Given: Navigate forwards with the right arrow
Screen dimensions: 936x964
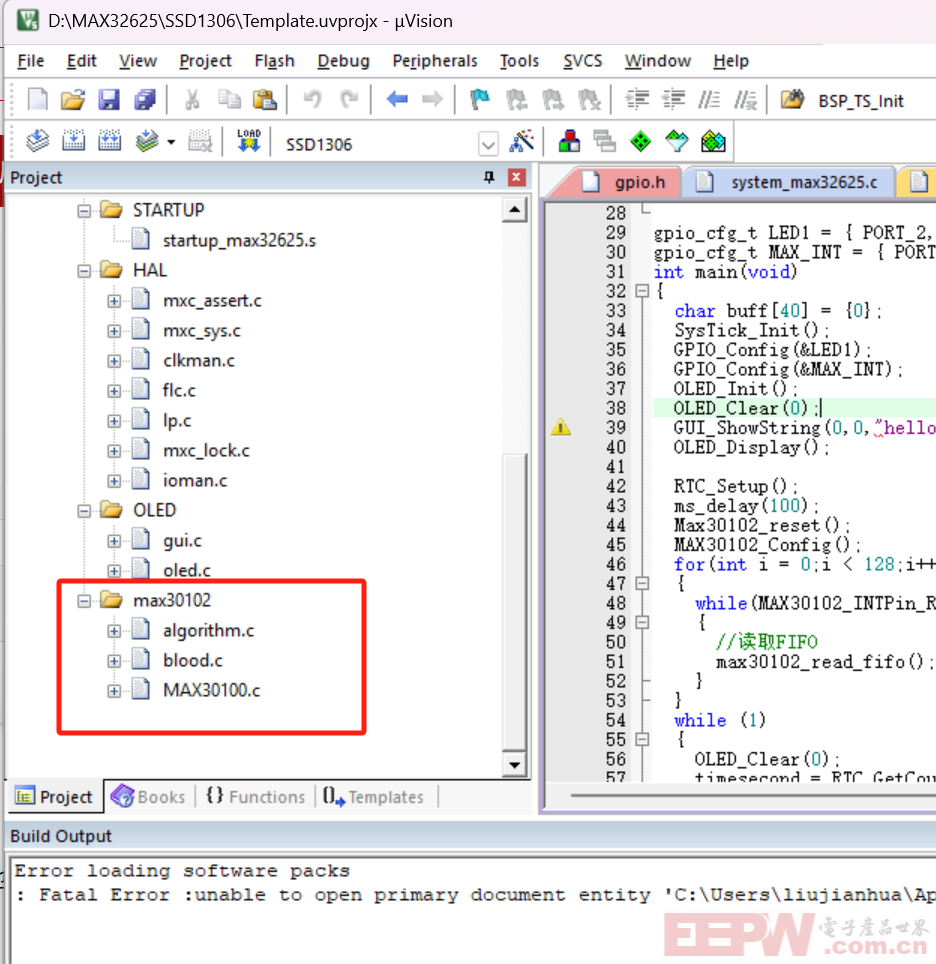Looking at the screenshot, I should pyautogui.click(x=432, y=99).
